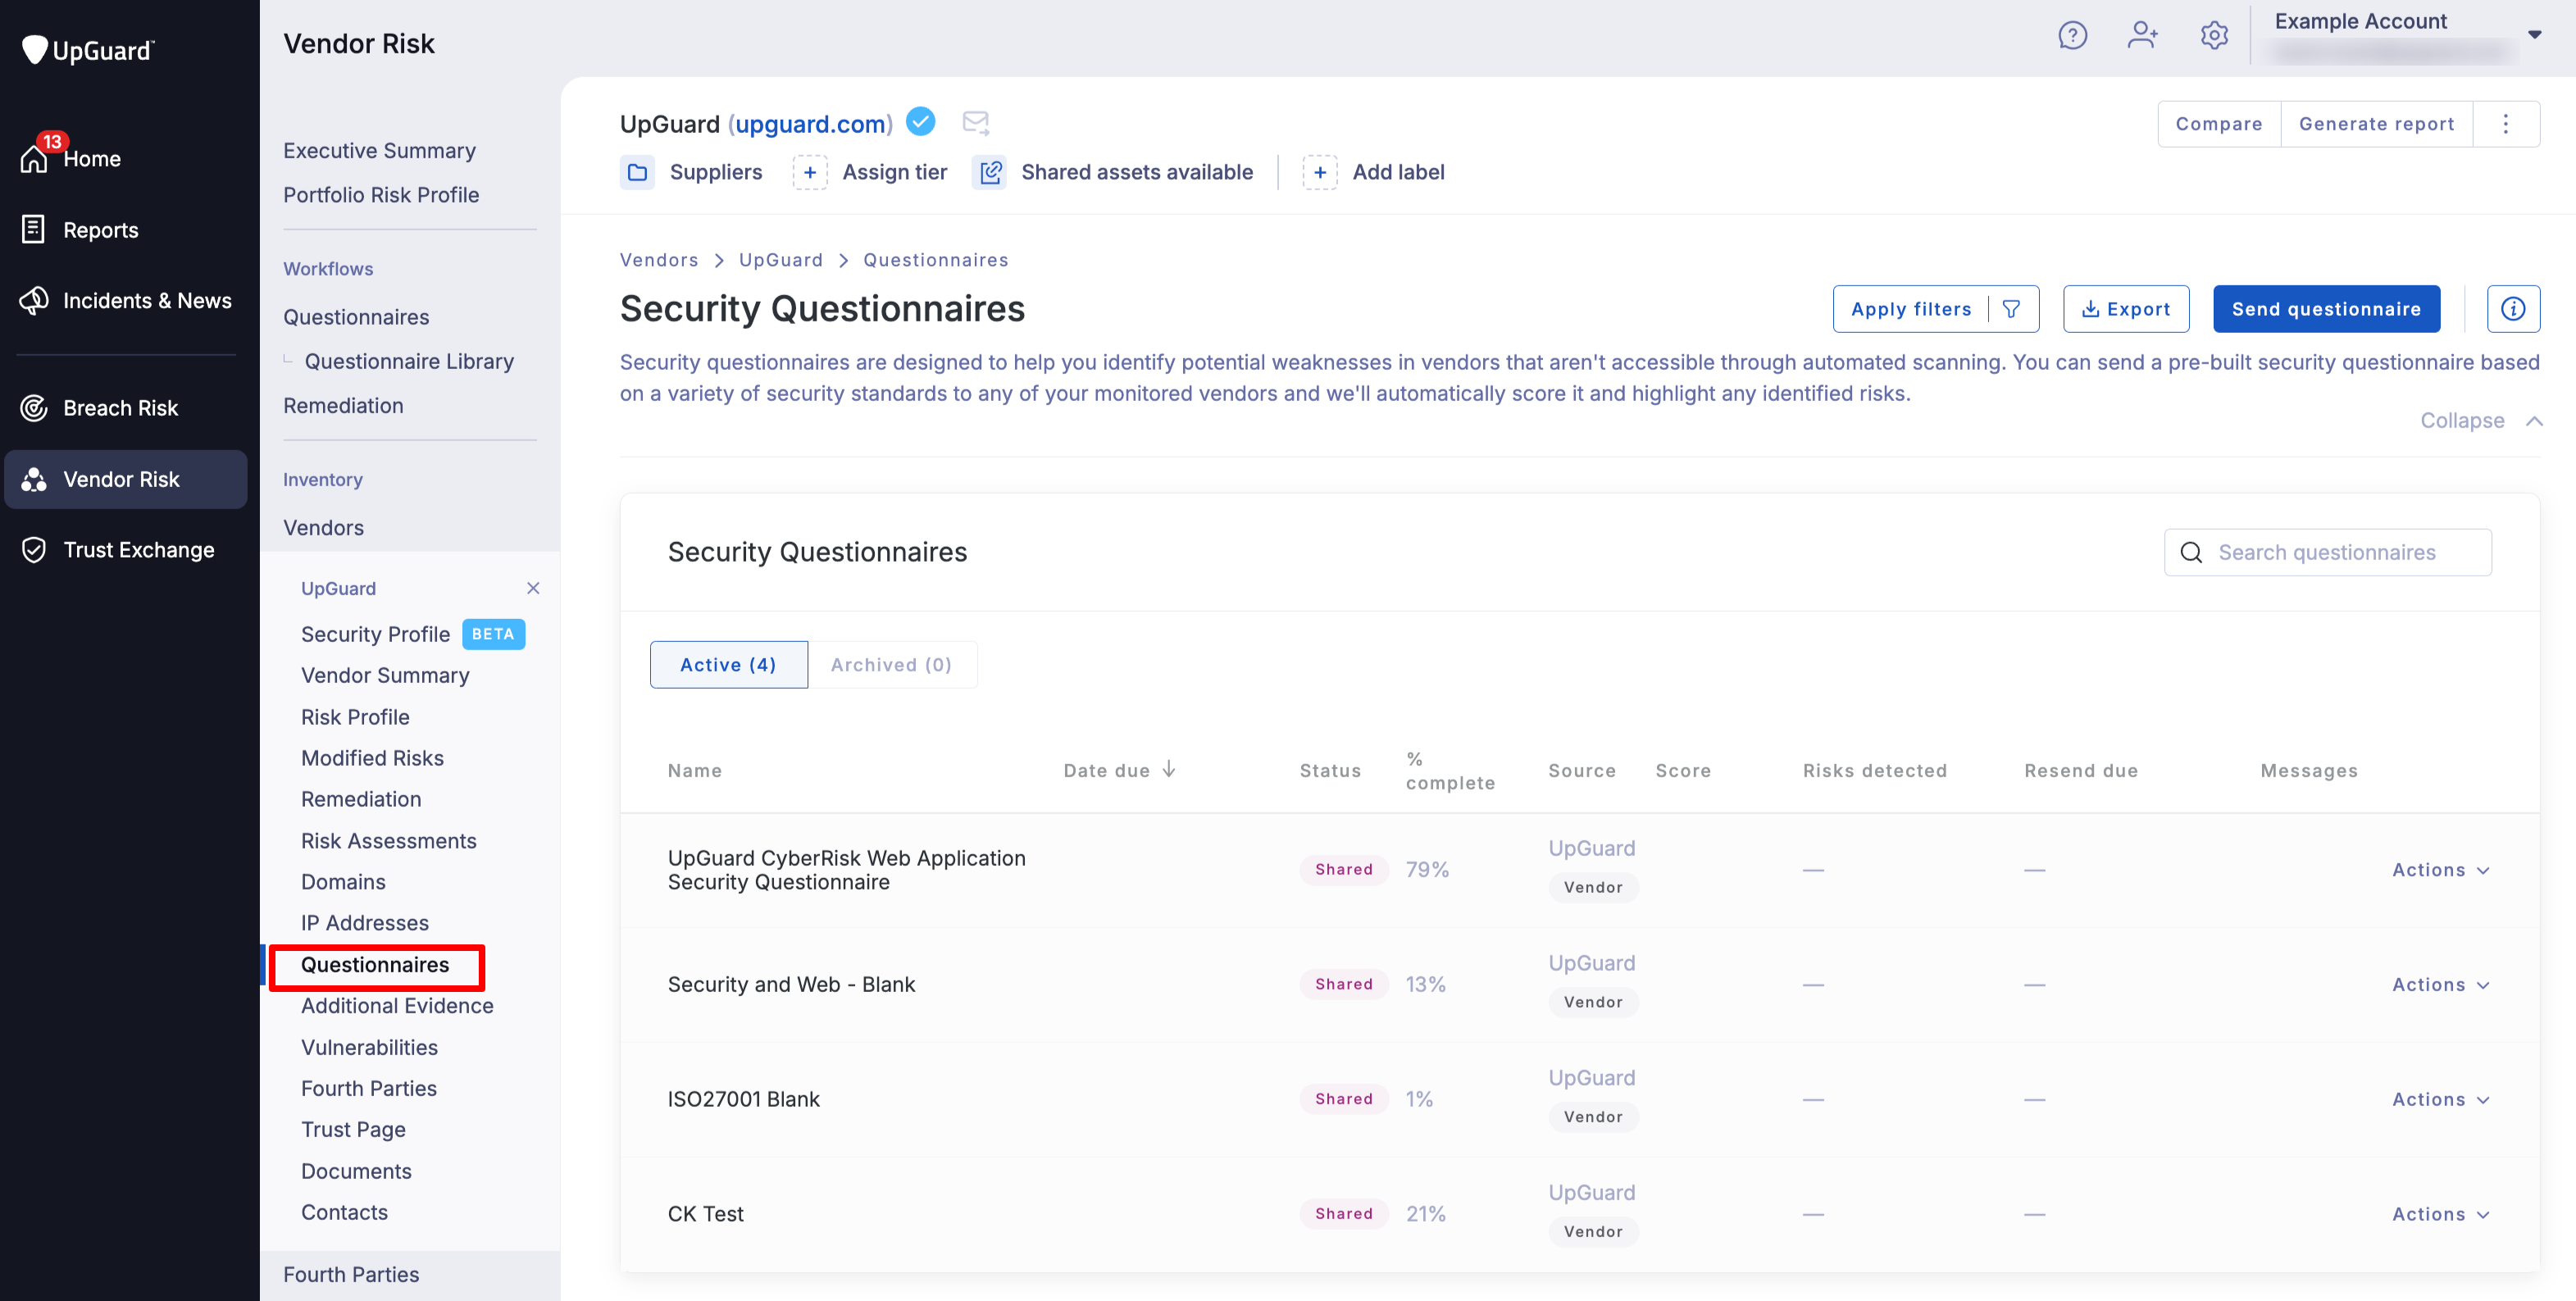
Task: Open the help question mark icon
Action: pos(2072,36)
